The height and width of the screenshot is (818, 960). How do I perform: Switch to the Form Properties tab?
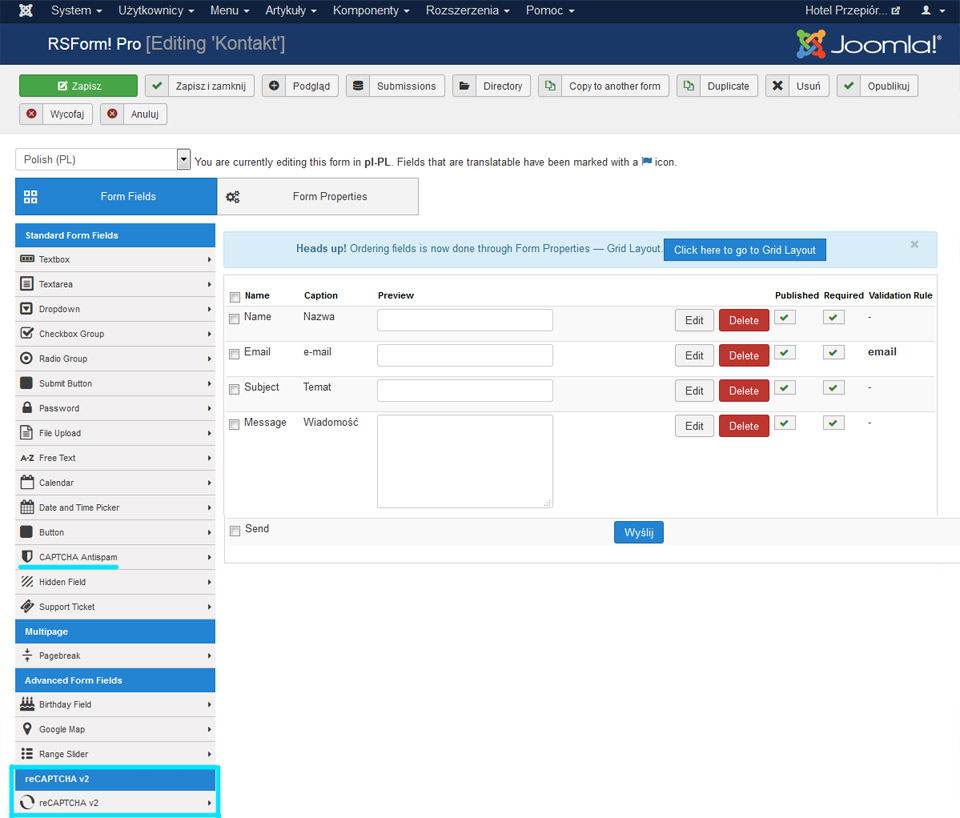[318, 197]
